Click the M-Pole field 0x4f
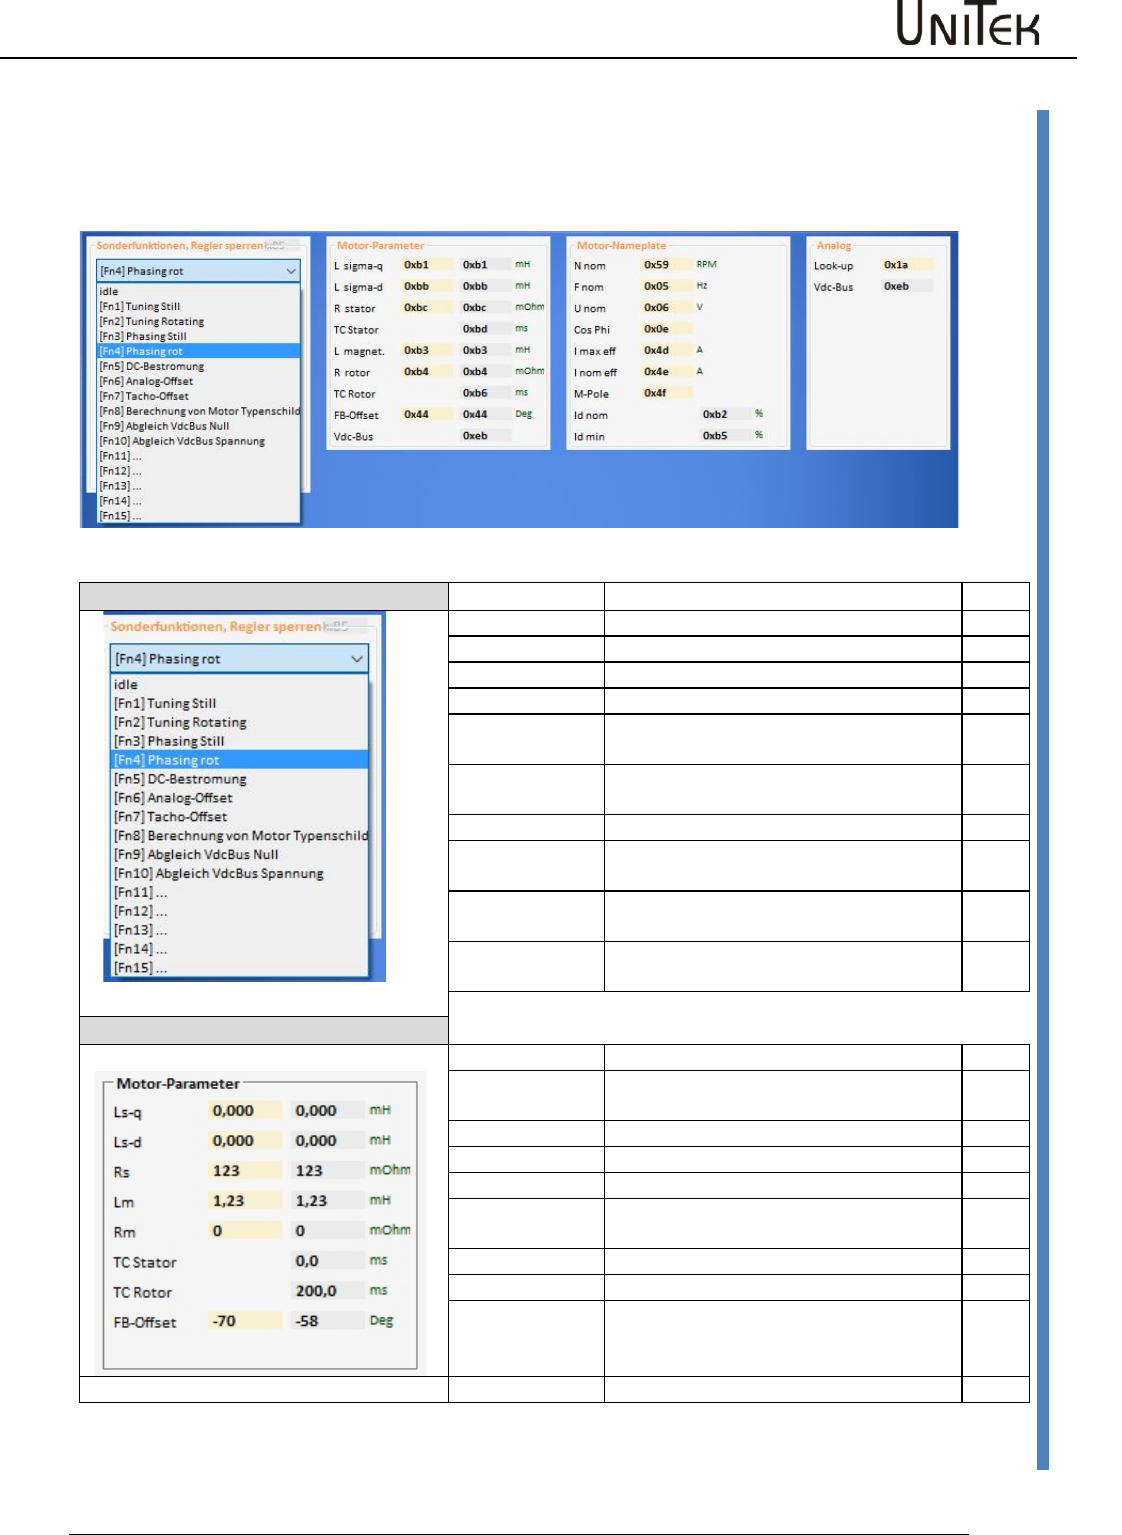 (x=667, y=393)
